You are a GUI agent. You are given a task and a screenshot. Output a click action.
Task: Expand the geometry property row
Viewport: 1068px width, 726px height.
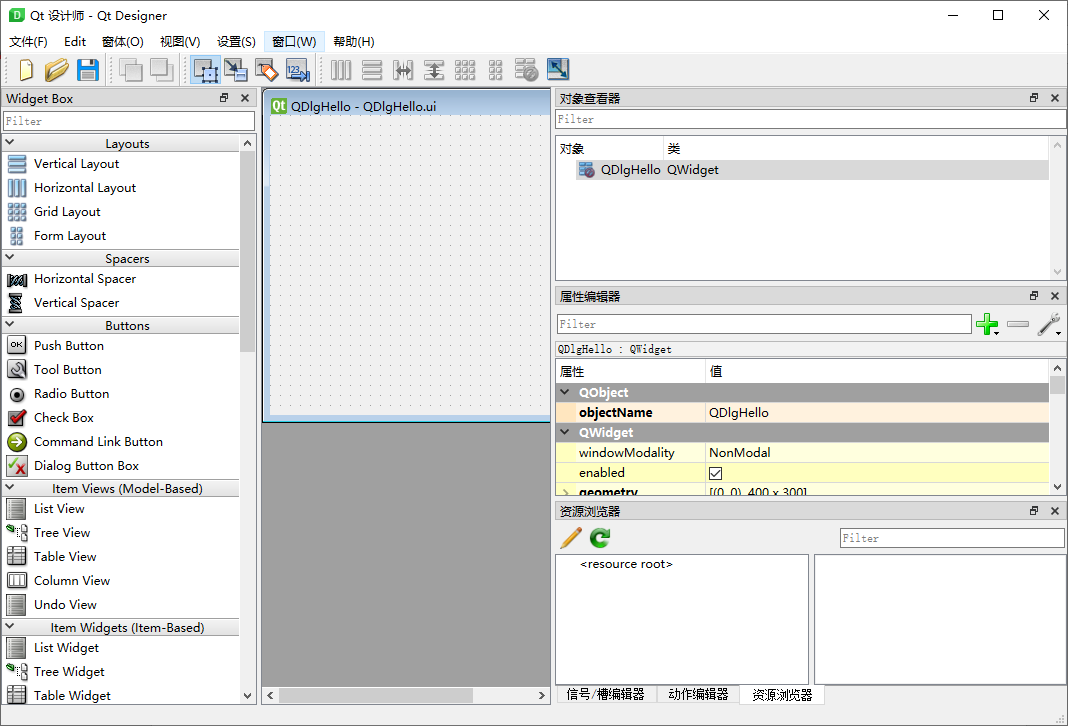click(565, 493)
